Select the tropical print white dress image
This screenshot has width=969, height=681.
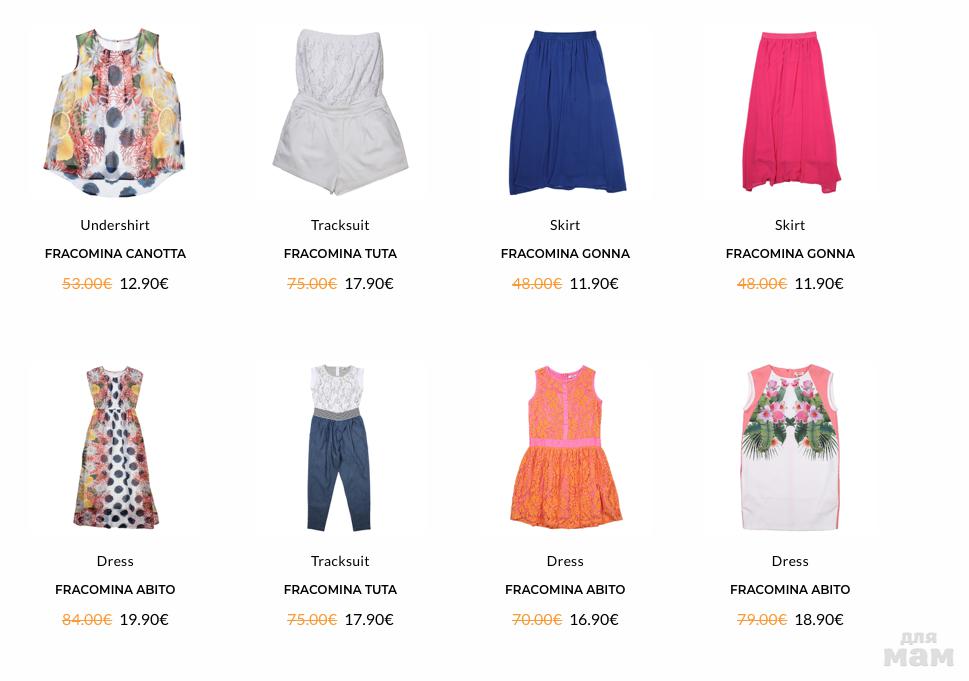[x=790, y=447]
